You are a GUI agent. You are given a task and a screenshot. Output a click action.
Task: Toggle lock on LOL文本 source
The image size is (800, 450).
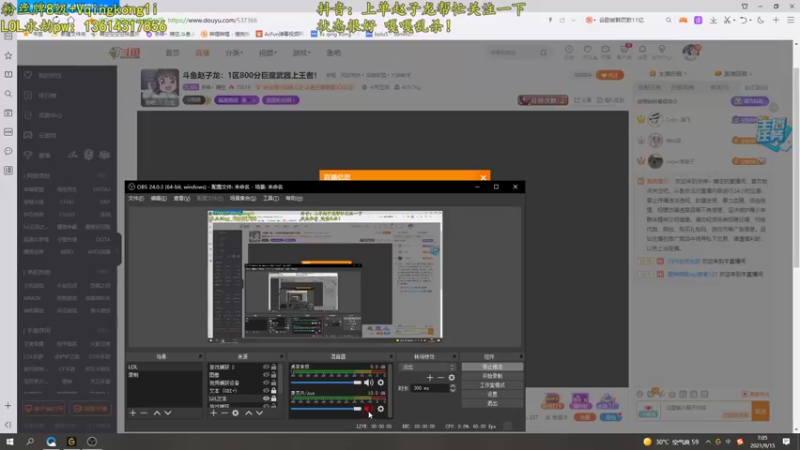click(273, 398)
